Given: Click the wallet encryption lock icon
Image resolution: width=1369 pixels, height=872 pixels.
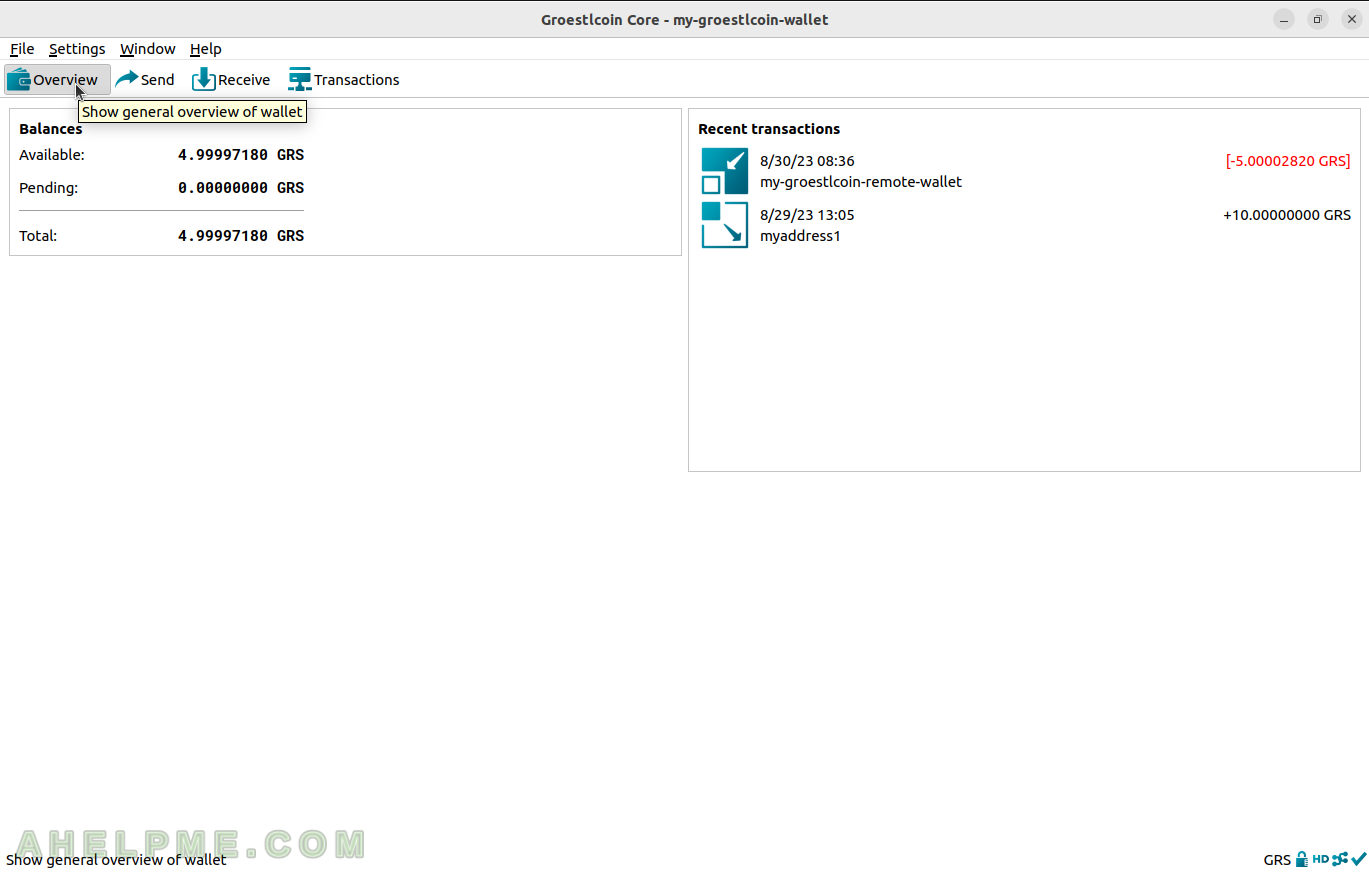Looking at the screenshot, I should (1302, 859).
